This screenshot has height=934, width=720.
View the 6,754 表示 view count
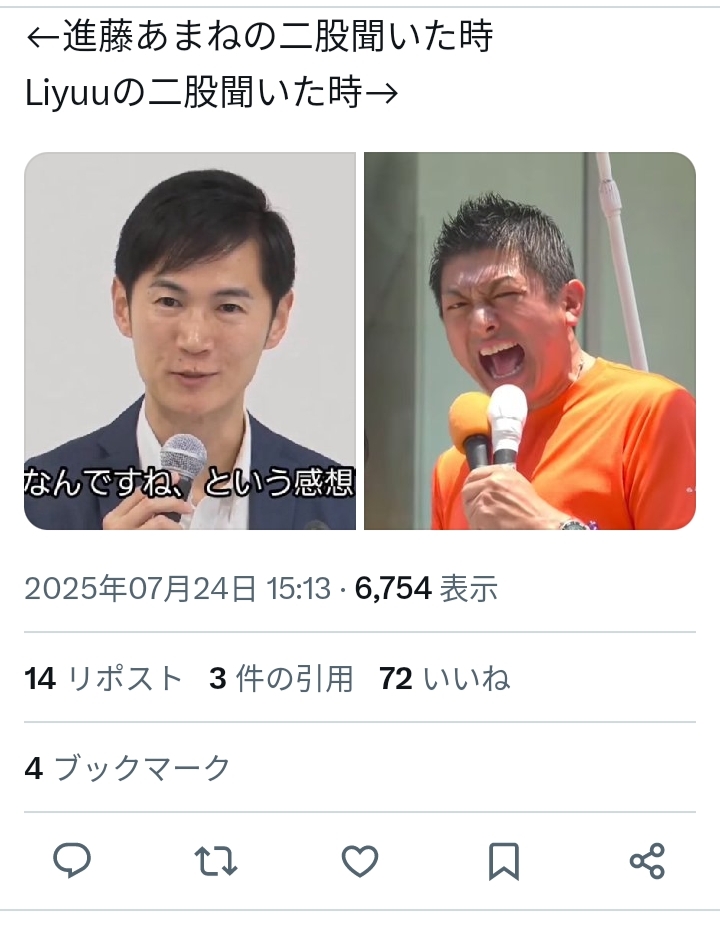click(426, 589)
